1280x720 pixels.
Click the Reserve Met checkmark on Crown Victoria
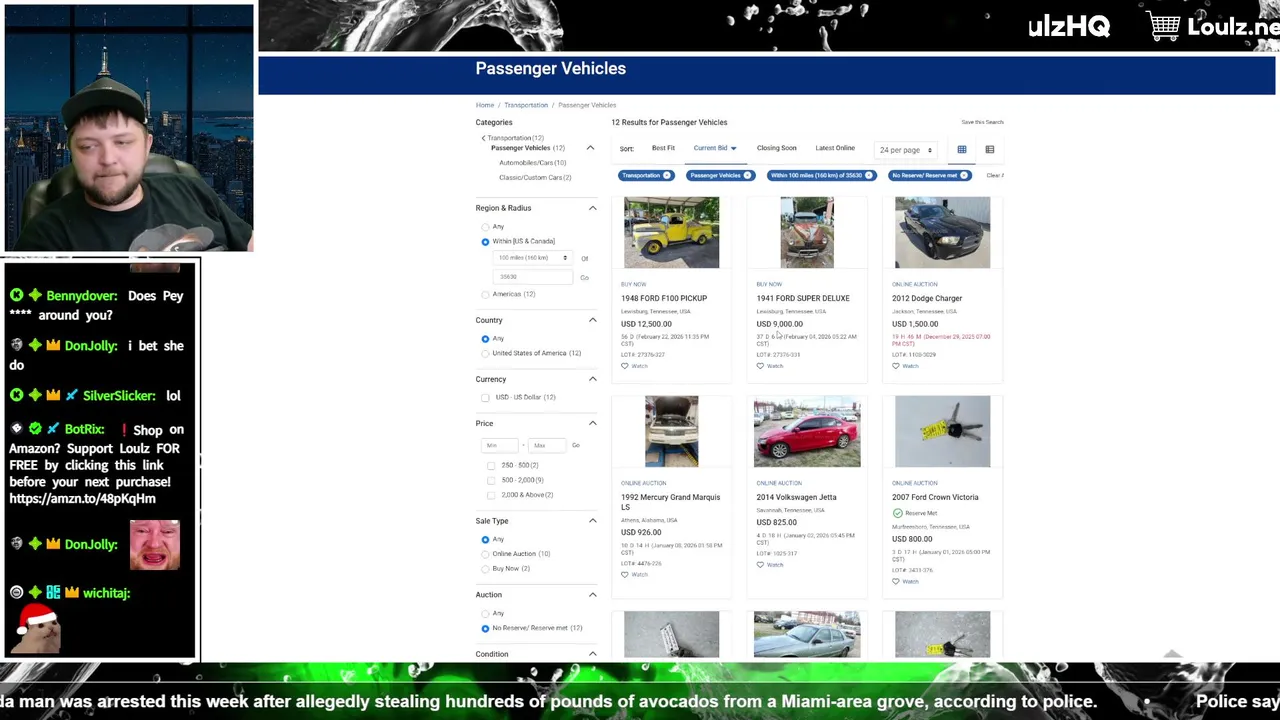[x=897, y=513]
